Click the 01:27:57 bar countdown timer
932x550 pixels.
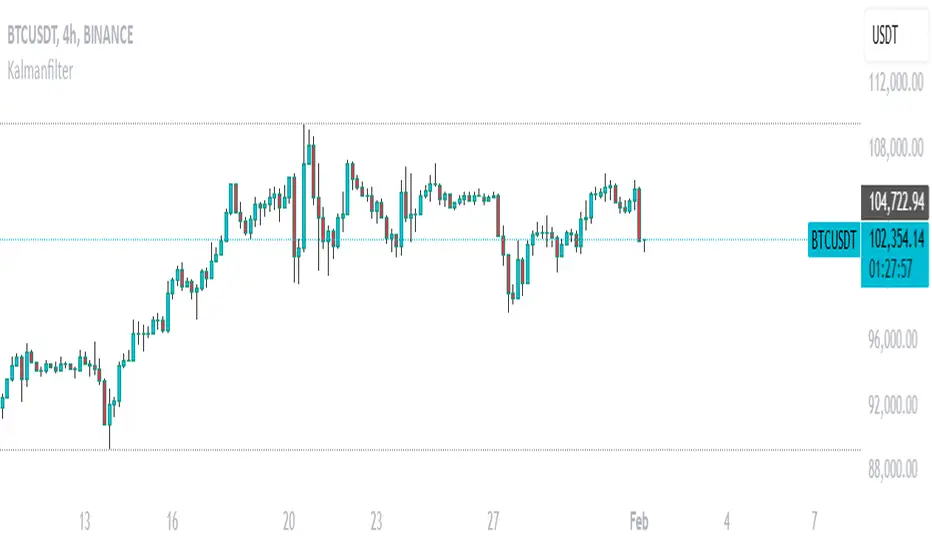(895, 268)
